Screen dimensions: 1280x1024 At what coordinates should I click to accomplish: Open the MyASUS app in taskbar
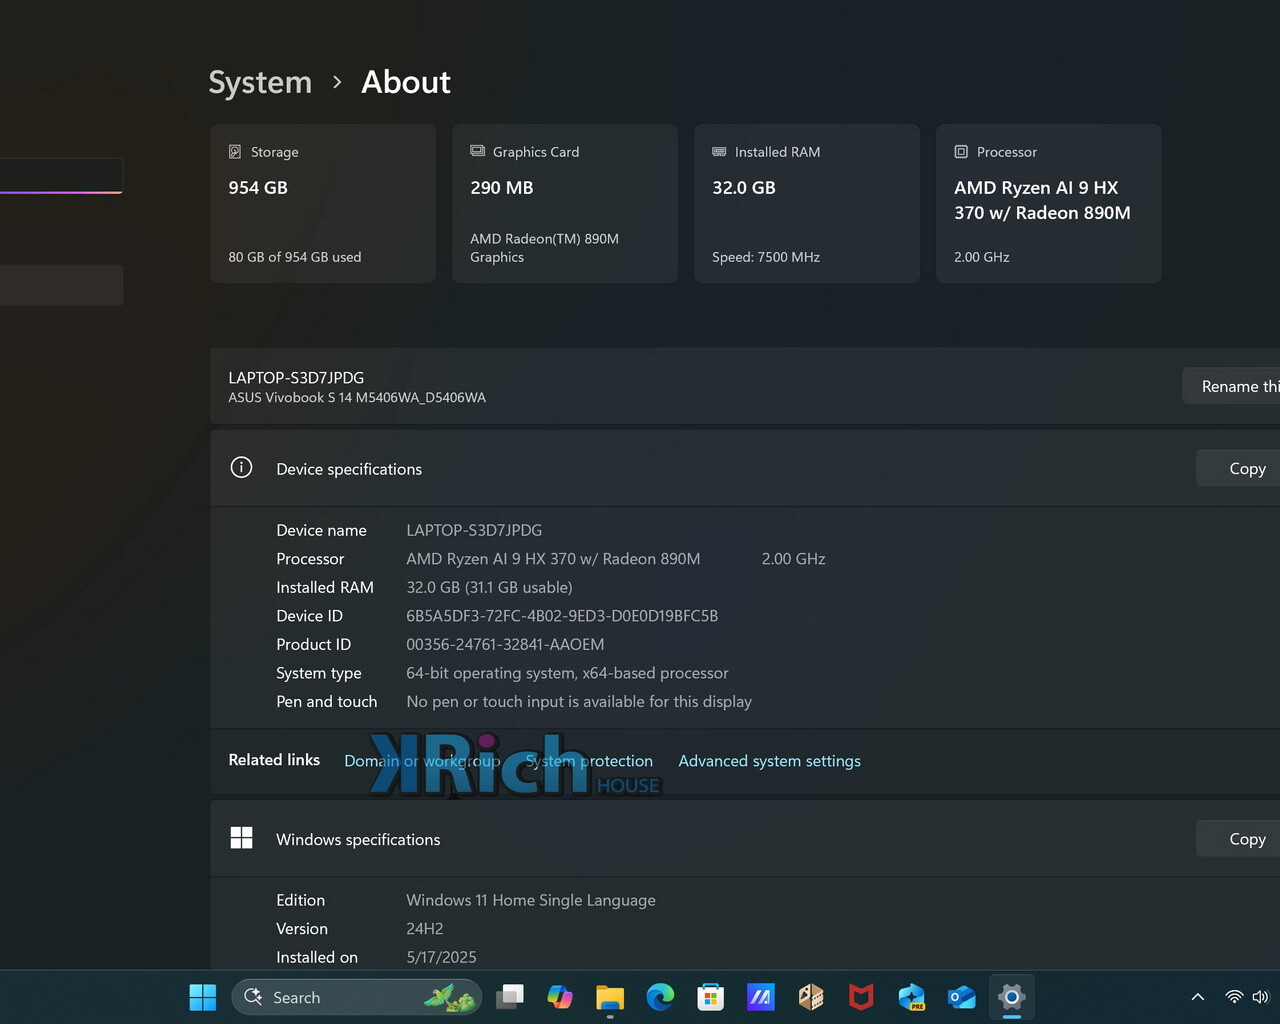[761, 997]
